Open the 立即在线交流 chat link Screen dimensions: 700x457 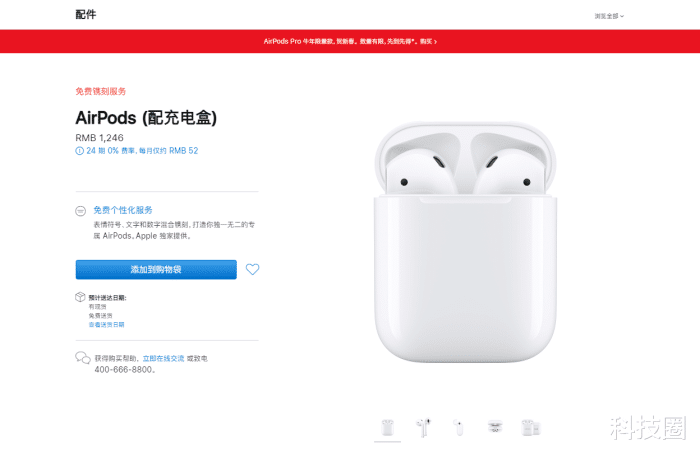pos(163,358)
